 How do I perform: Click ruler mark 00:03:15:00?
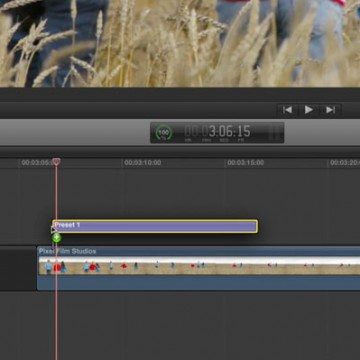[246, 163]
